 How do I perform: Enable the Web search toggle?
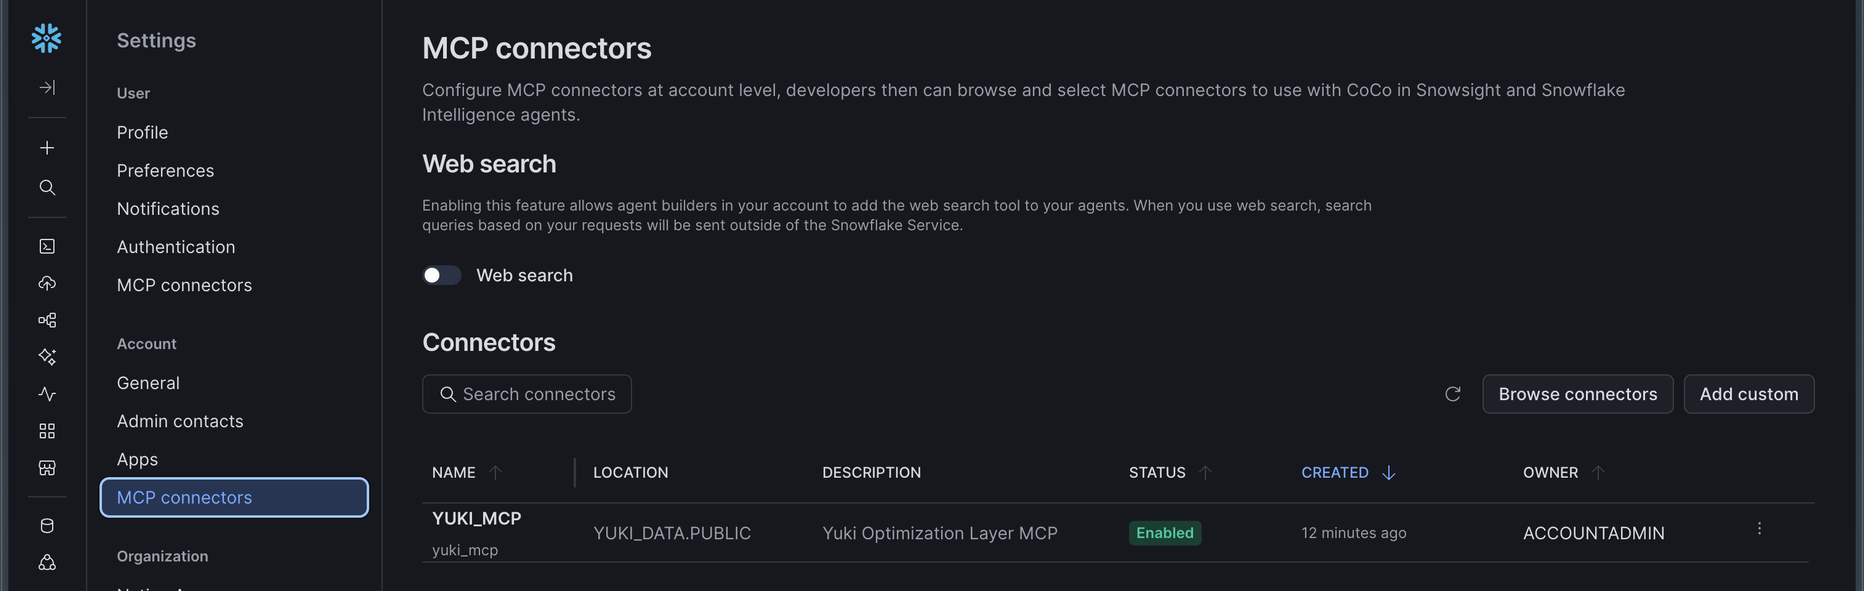tap(441, 275)
